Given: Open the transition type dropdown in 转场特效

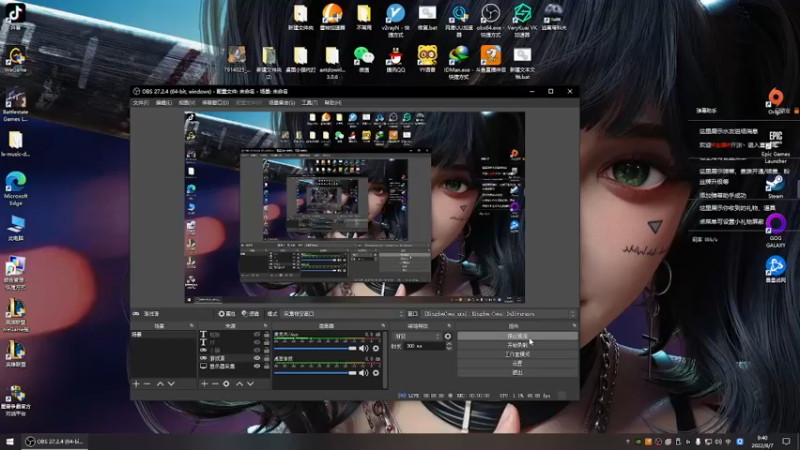Looking at the screenshot, I should point(417,336).
